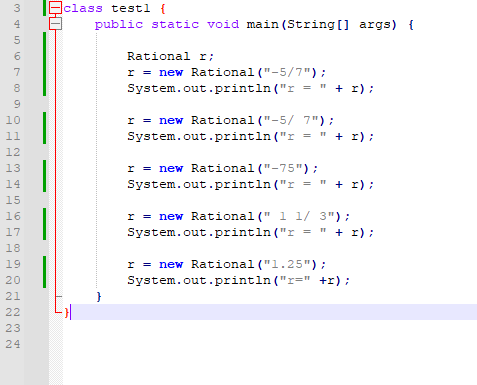Click line number 19 in the gutter
This screenshot has width=477, height=385.
[x=13, y=264]
